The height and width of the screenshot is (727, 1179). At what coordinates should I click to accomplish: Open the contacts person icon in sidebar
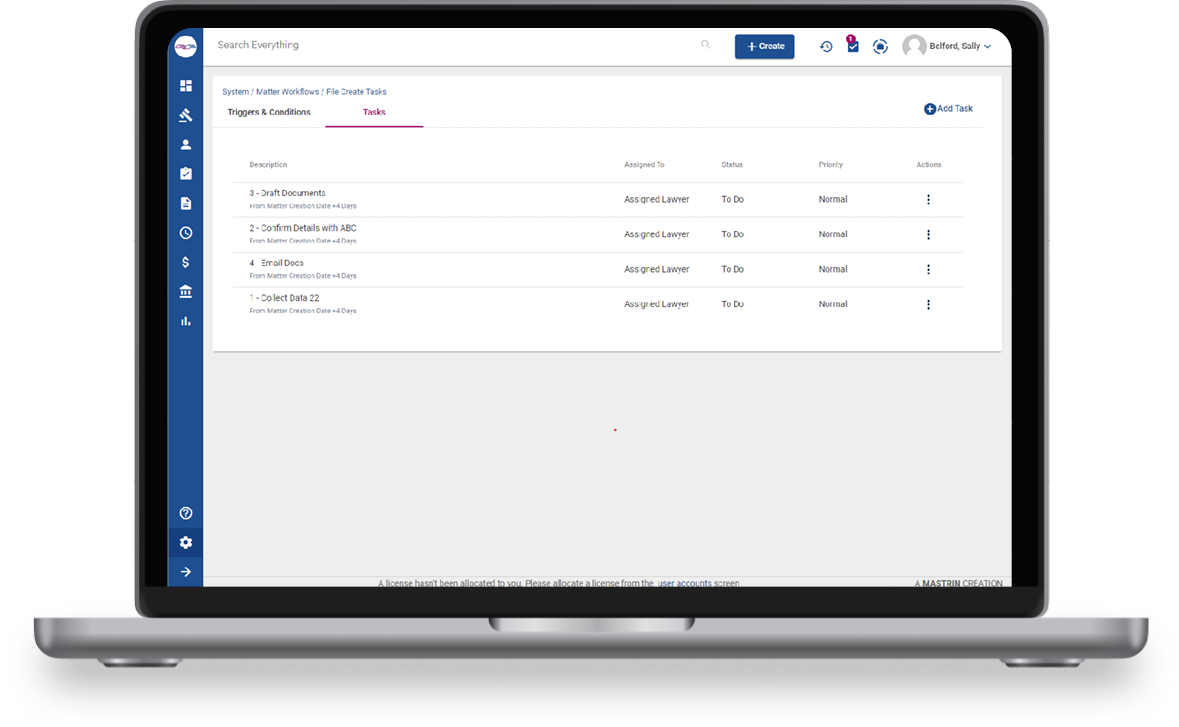[186, 144]
